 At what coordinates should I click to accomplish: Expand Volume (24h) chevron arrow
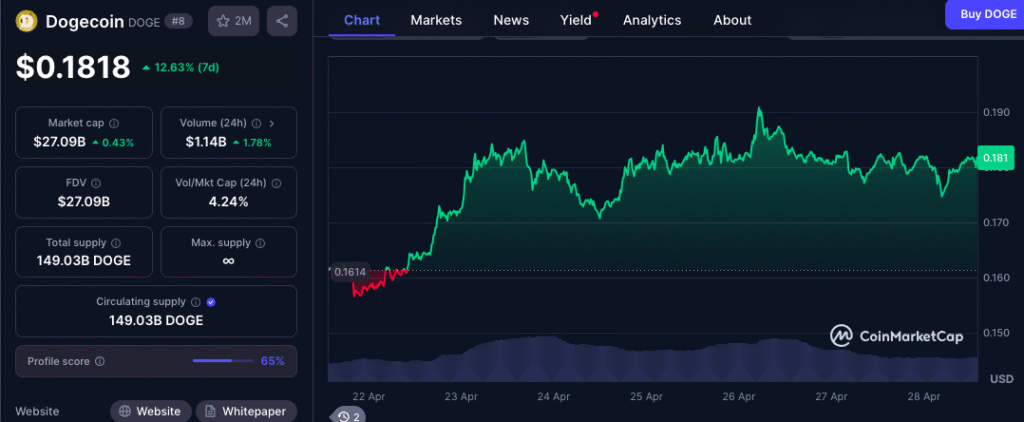pyautogui.click(x=272, y=123)
